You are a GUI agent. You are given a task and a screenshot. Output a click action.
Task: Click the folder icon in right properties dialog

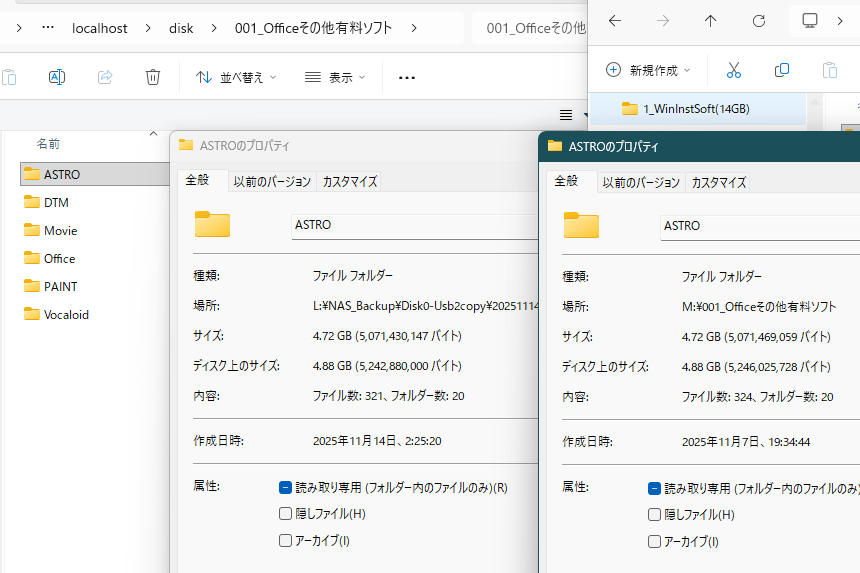(581, 225)
